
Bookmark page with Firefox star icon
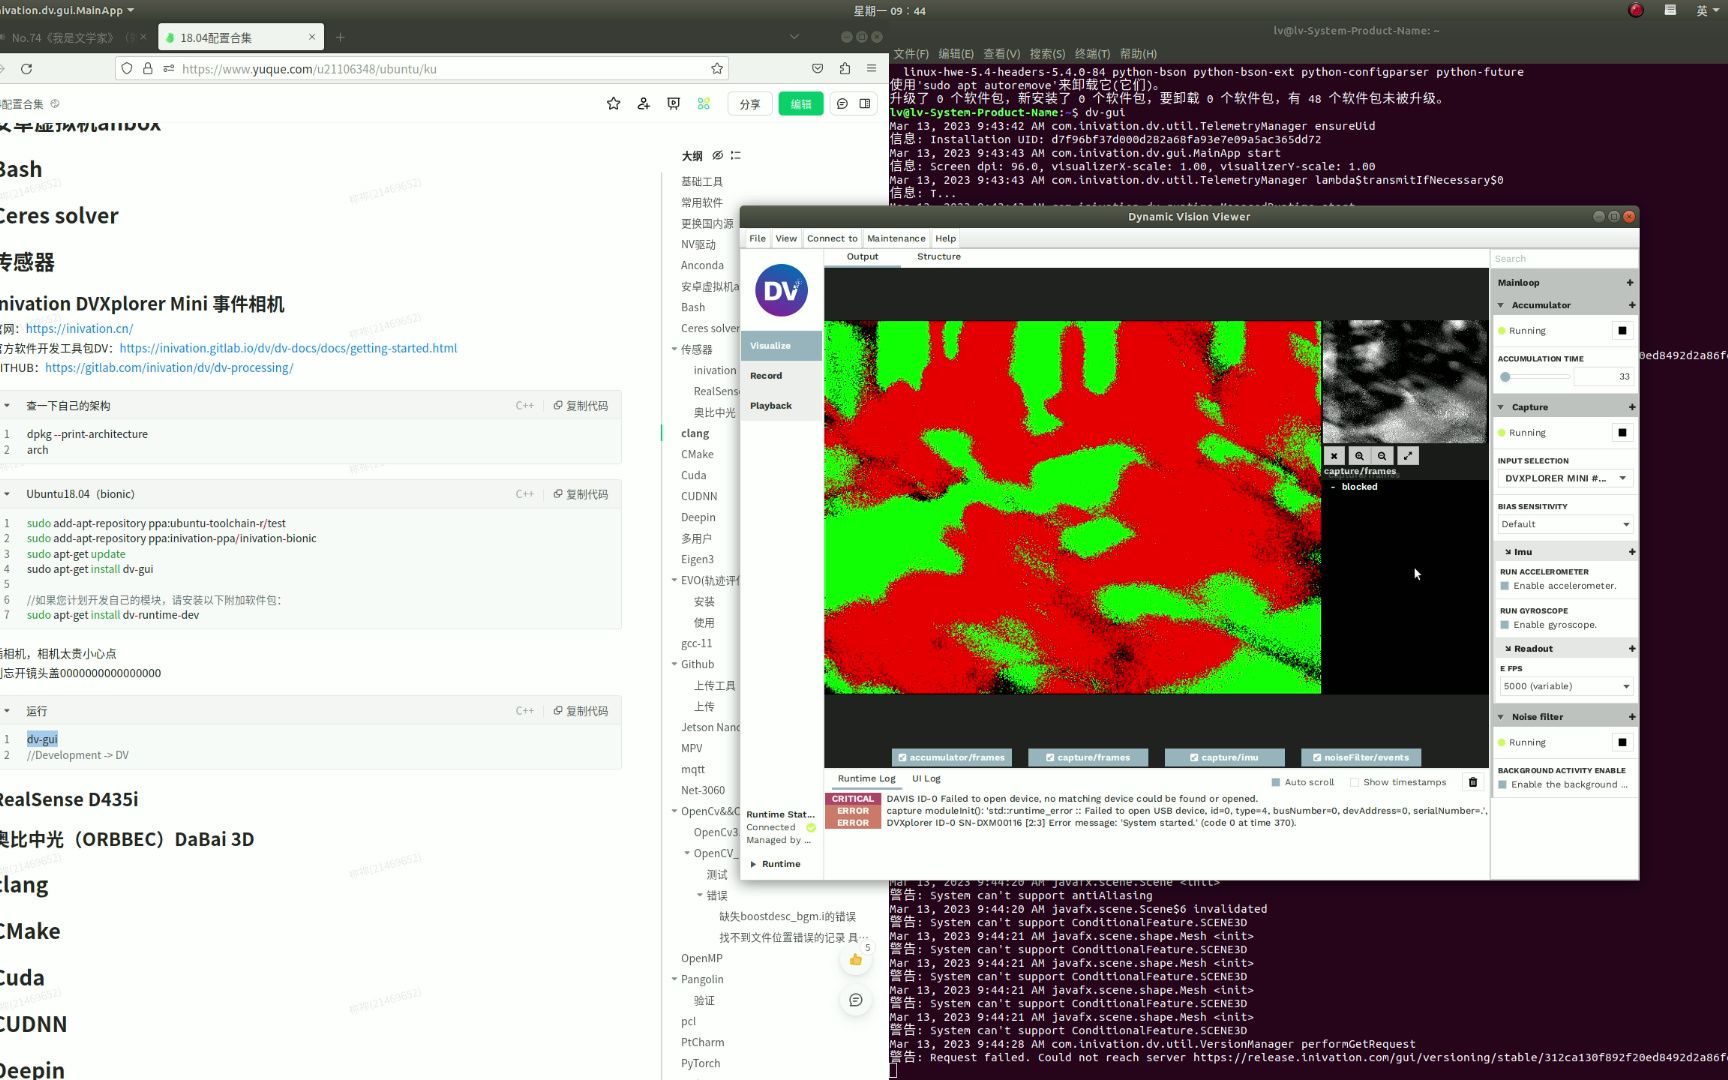pyautogui.click(x=717, y=69)
